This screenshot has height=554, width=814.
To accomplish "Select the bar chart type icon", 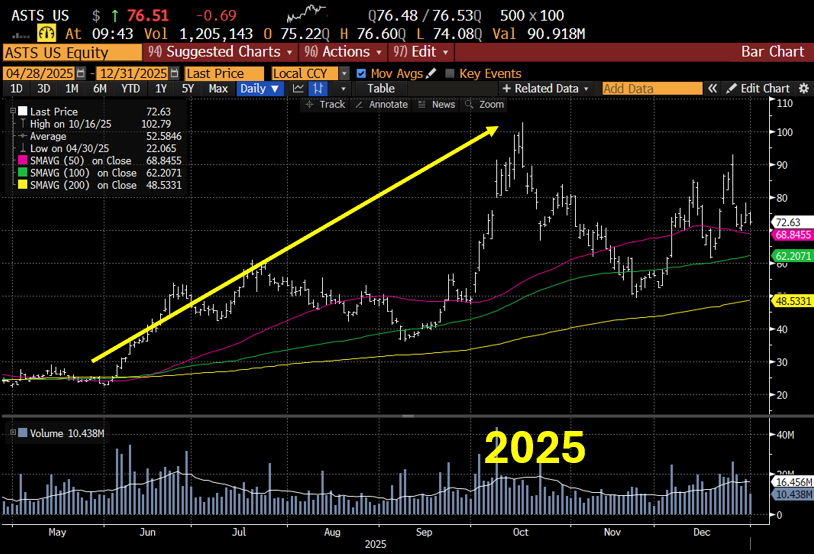I will pos(318,88).
